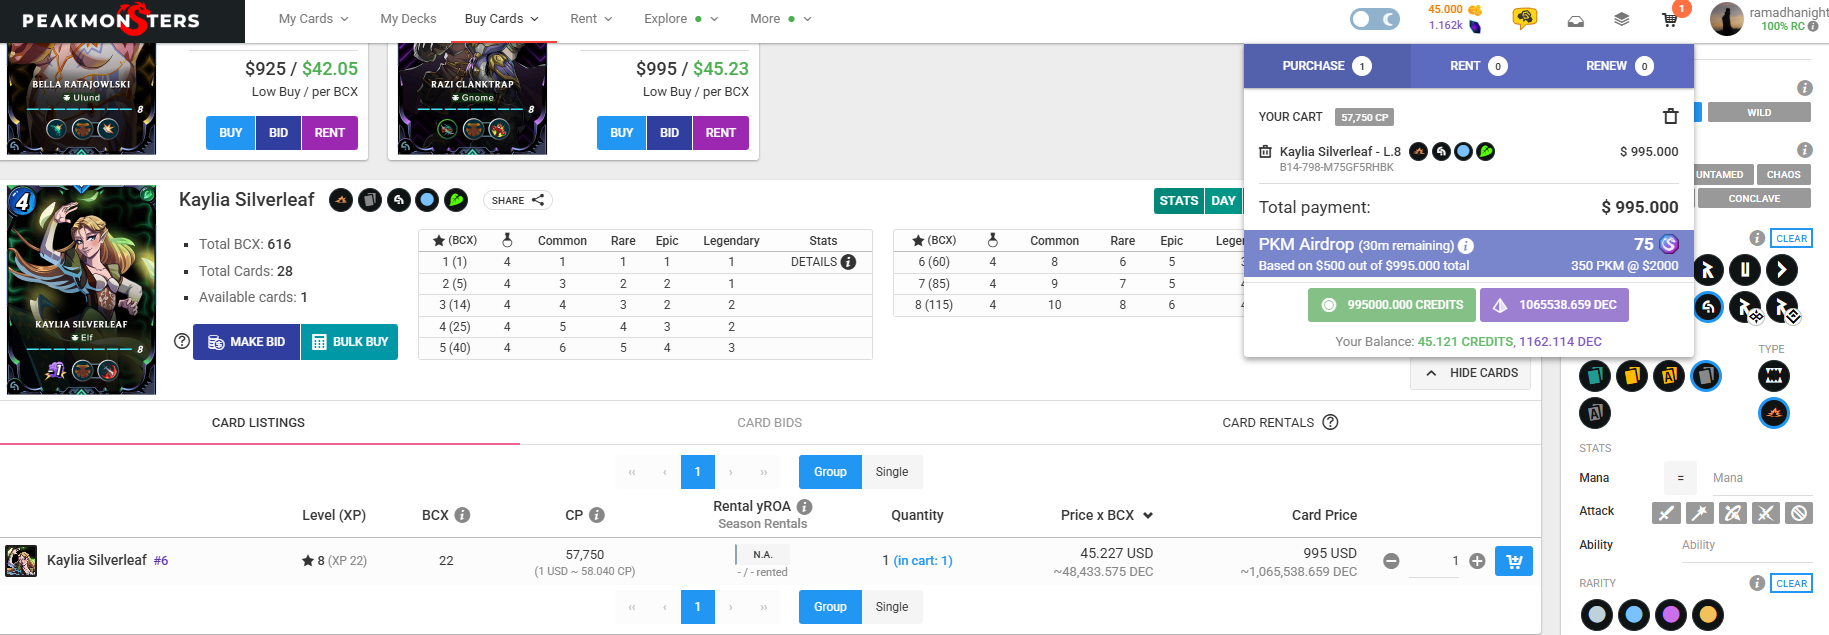Expand Rent menu

click(x=591, y=19)
